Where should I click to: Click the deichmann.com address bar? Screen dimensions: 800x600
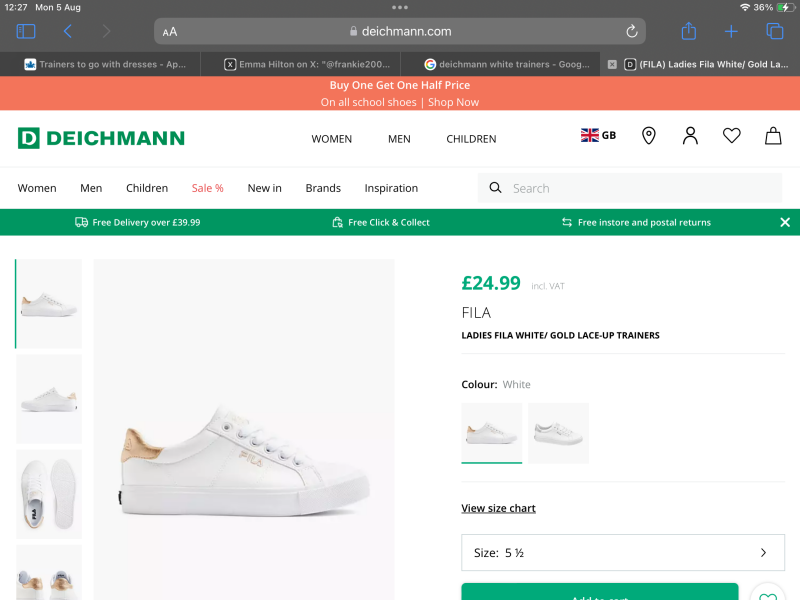tap(400, 32)
